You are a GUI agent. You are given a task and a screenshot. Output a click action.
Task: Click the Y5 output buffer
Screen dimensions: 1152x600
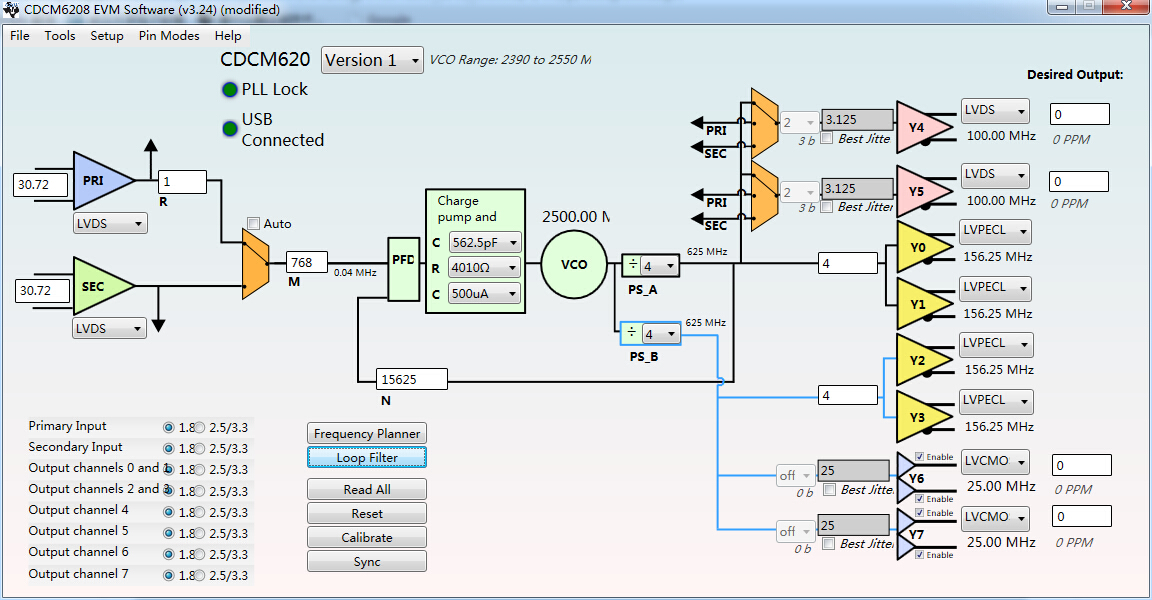tap(924, 191)
